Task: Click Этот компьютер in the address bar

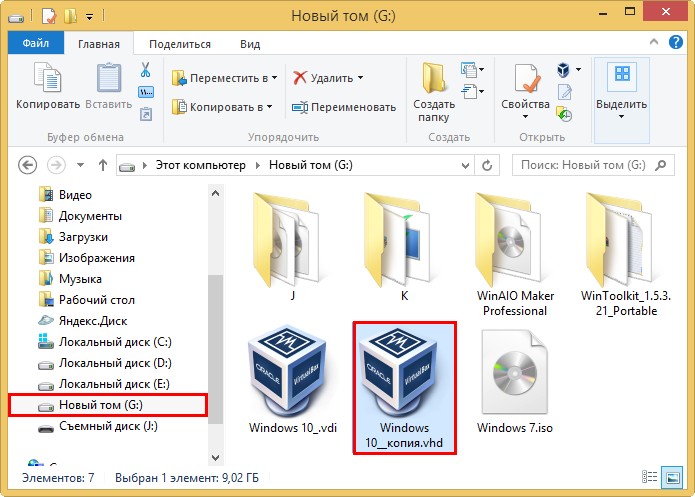Action: click(x=200, y=165)
